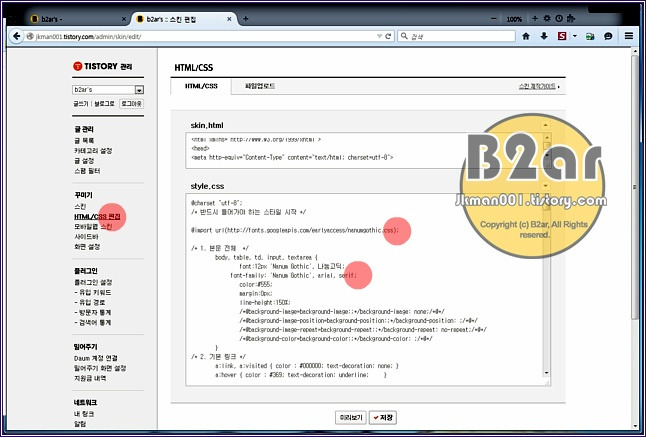Click the 로그아웃 button
This screenshot has height=437, width=646.
coord(131,104)
